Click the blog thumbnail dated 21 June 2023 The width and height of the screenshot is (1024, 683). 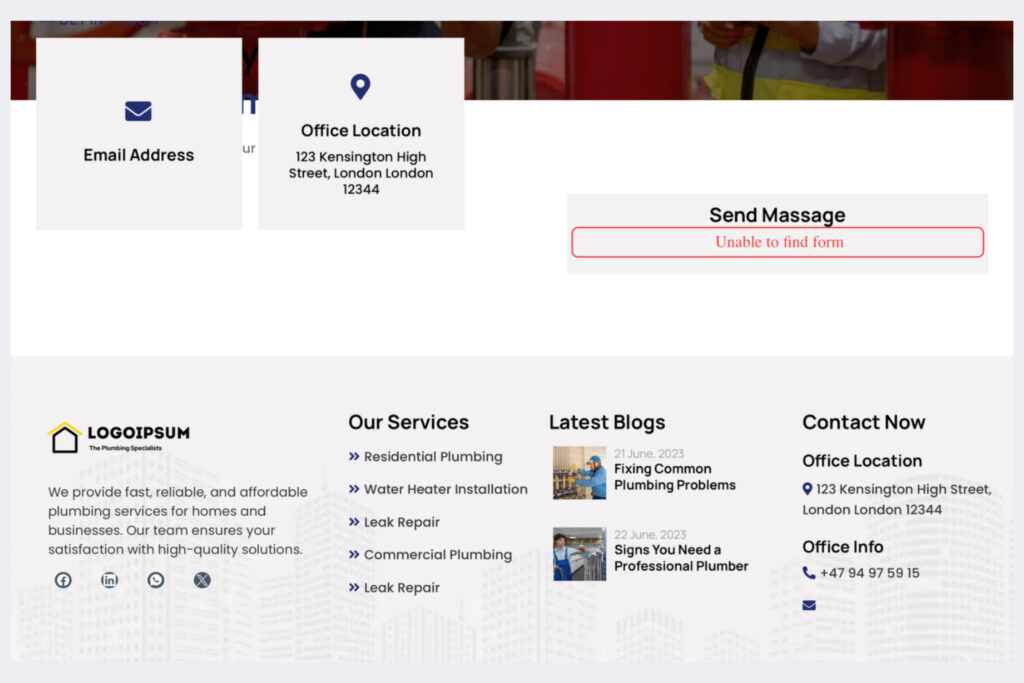[x=579, y=473]
